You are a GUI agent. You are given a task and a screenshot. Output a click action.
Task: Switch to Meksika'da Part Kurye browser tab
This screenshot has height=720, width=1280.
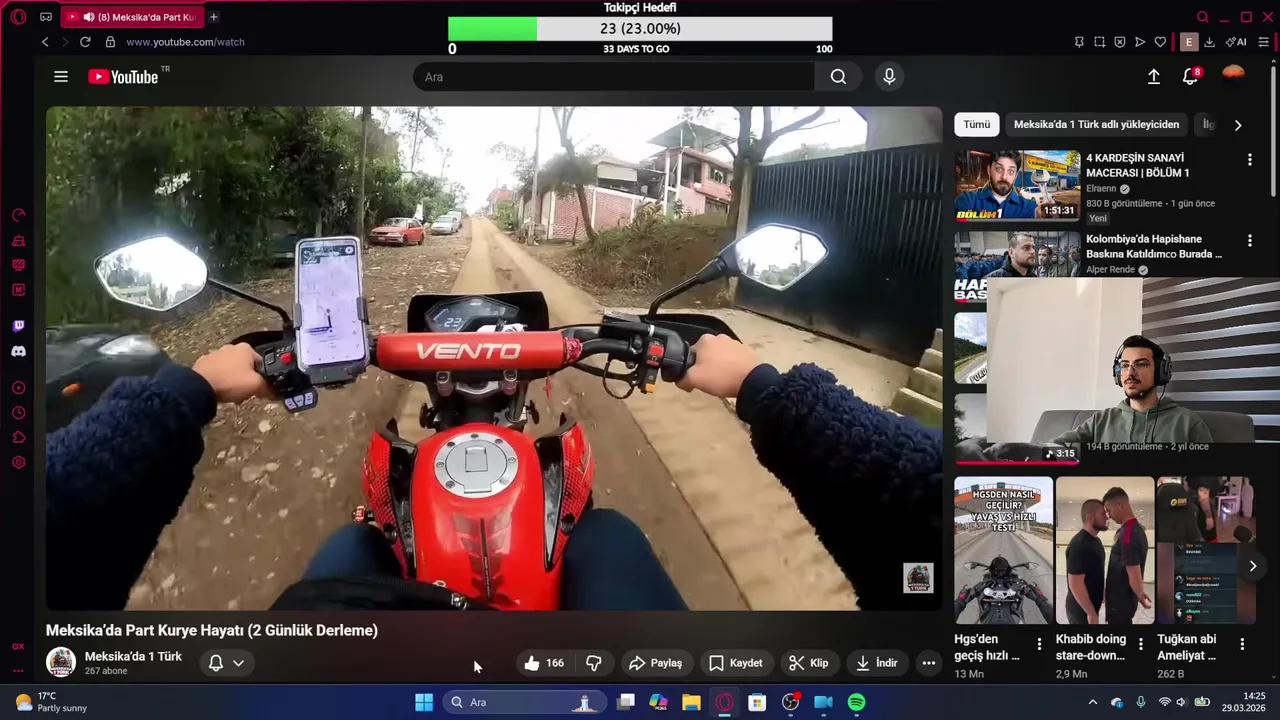[x=130, y=17]
